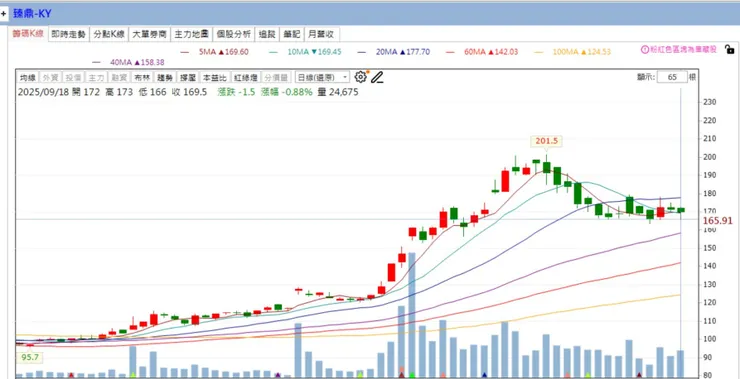Viewport: 740px width, 379px height.
Task: Toggle 撐壓 support-resistance overlay
Action: [187, 77]
